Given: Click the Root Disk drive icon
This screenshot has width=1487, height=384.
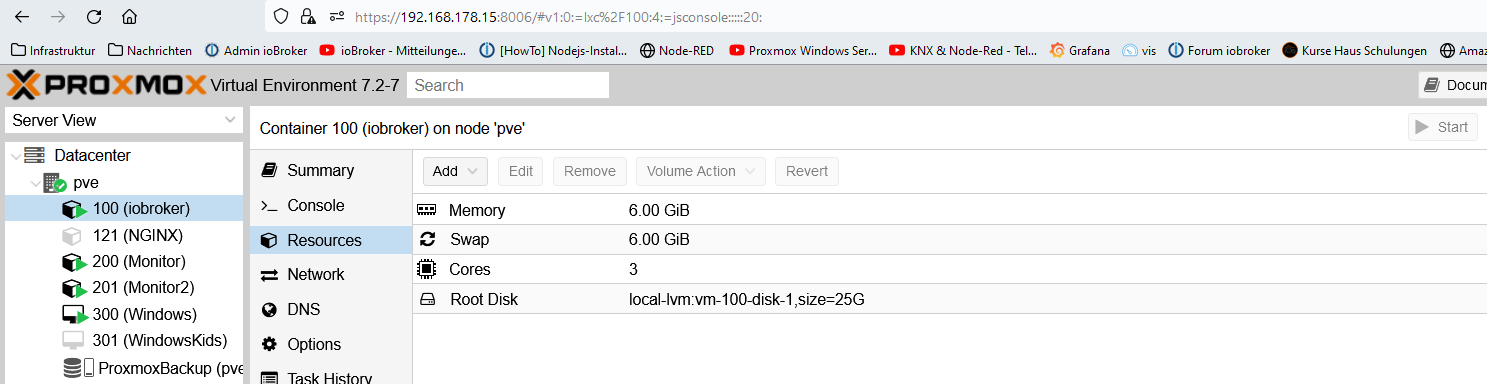Looking at the screenshot, I should click(427, 299).
